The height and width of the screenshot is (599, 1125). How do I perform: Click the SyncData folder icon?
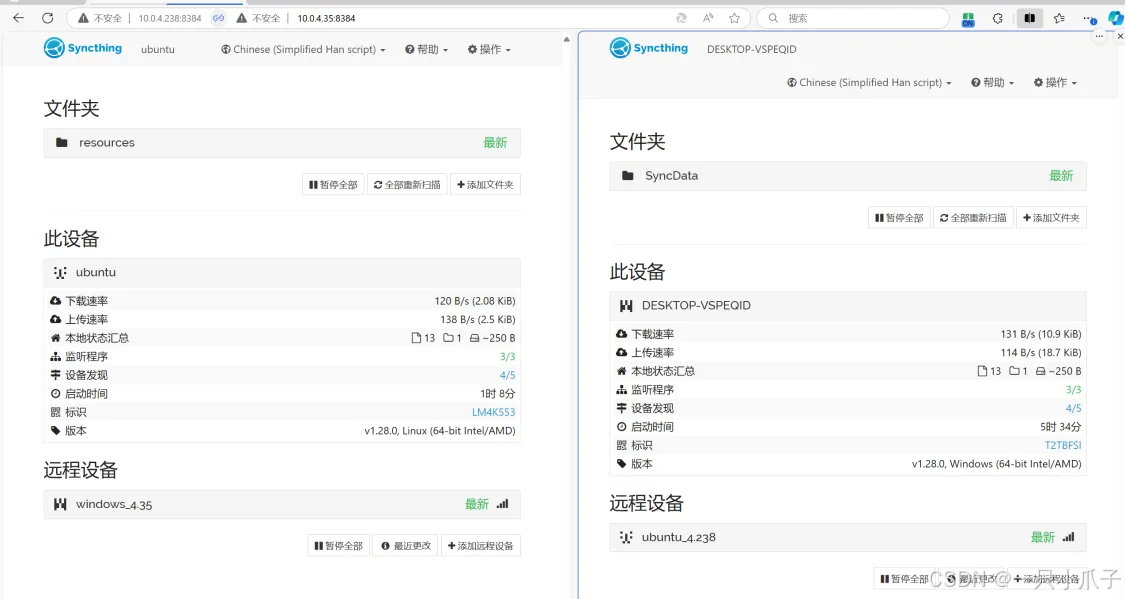pyautogui.click(x=628, y=176)
